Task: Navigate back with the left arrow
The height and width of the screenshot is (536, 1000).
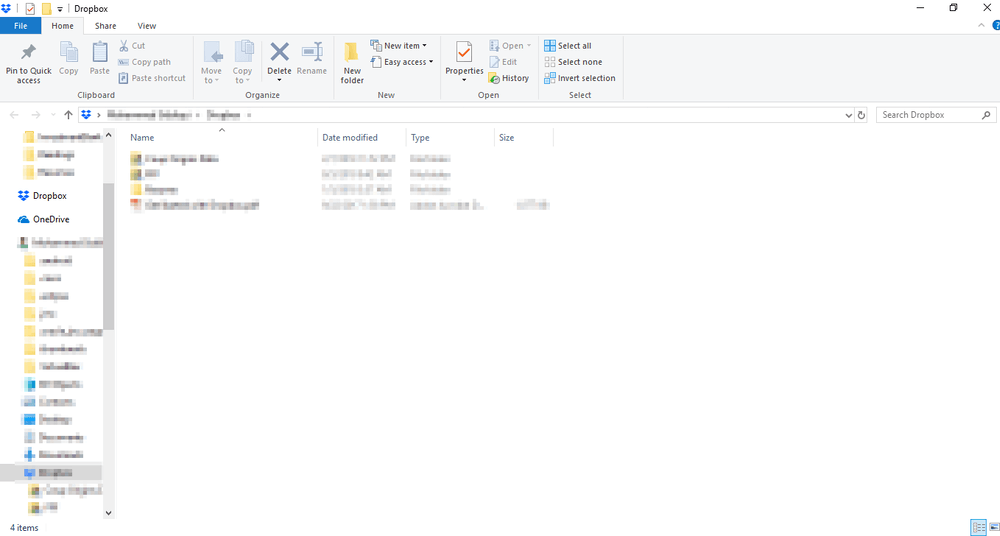Action: pos(15,115)
